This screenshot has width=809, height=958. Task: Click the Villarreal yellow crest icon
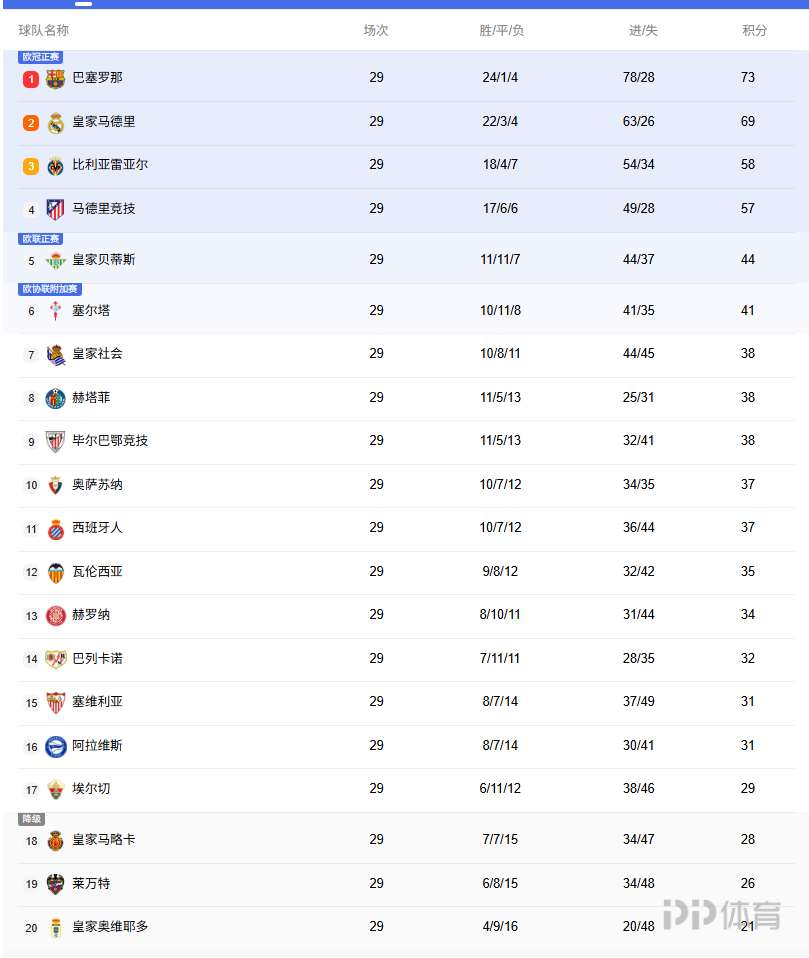click(x=56, y=165)
